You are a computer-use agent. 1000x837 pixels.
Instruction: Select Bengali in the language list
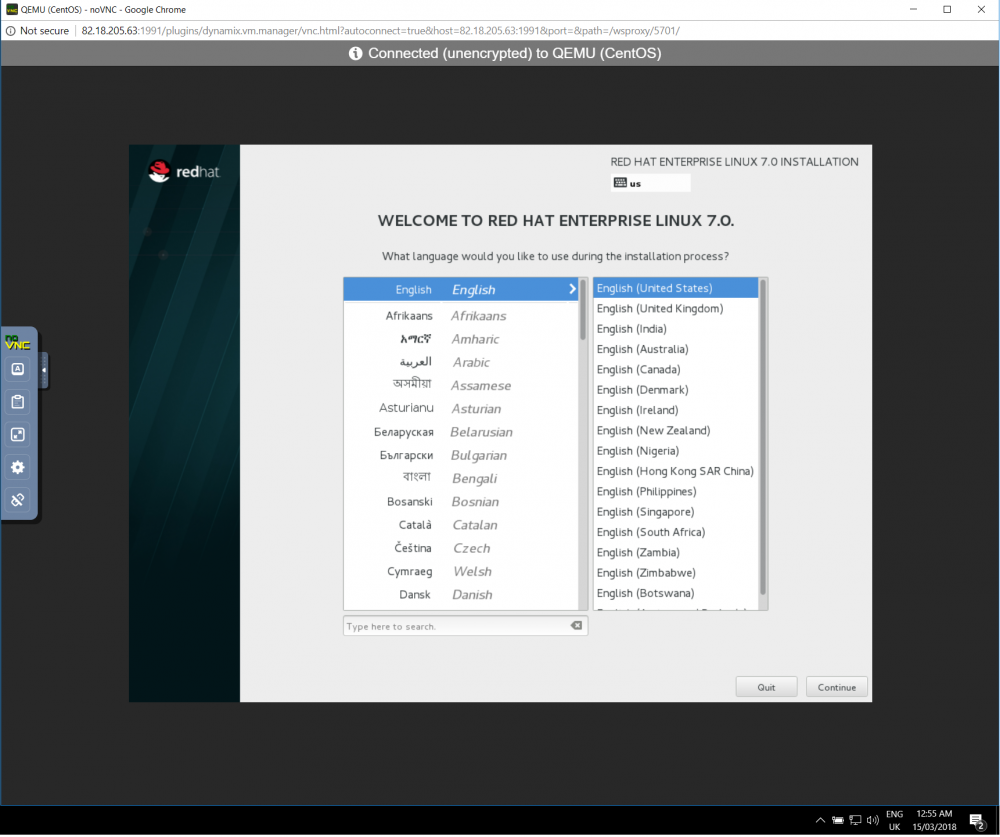(x=460, y=478)
